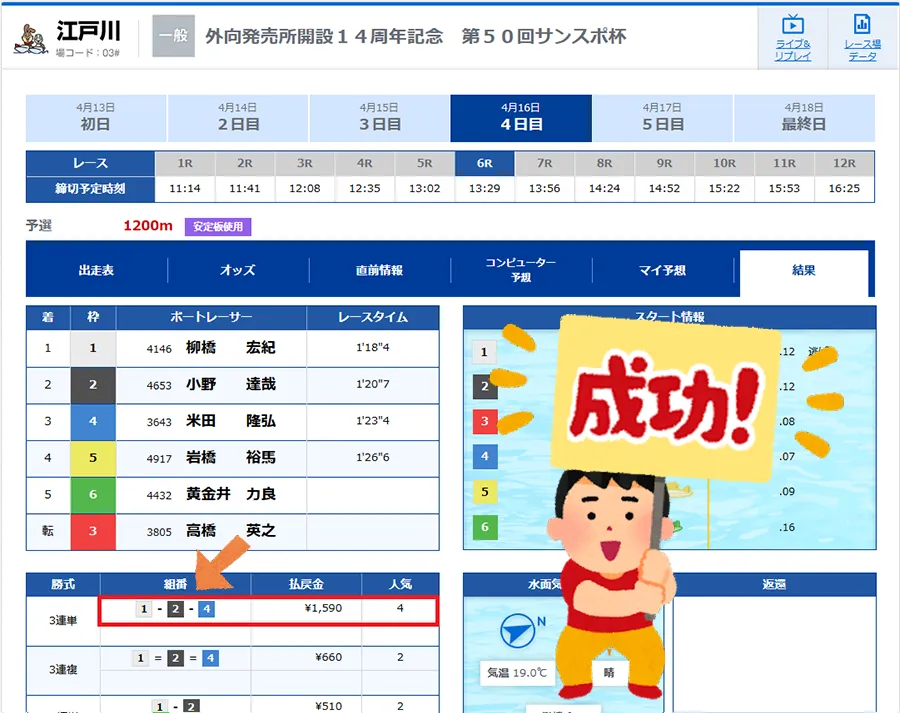900x713 pixels.
Task: Click racer name 柳橋 宏紀
Action: tap(230, 348)
